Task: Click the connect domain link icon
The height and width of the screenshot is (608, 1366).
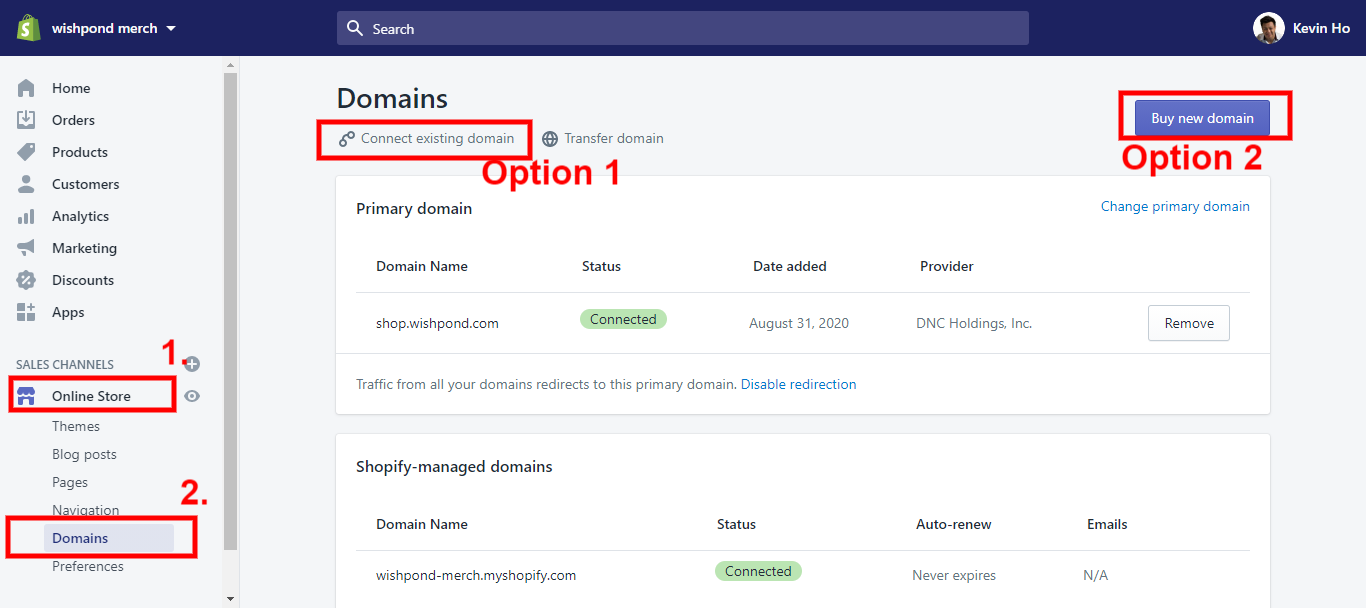Action: (x=346, y=139)
